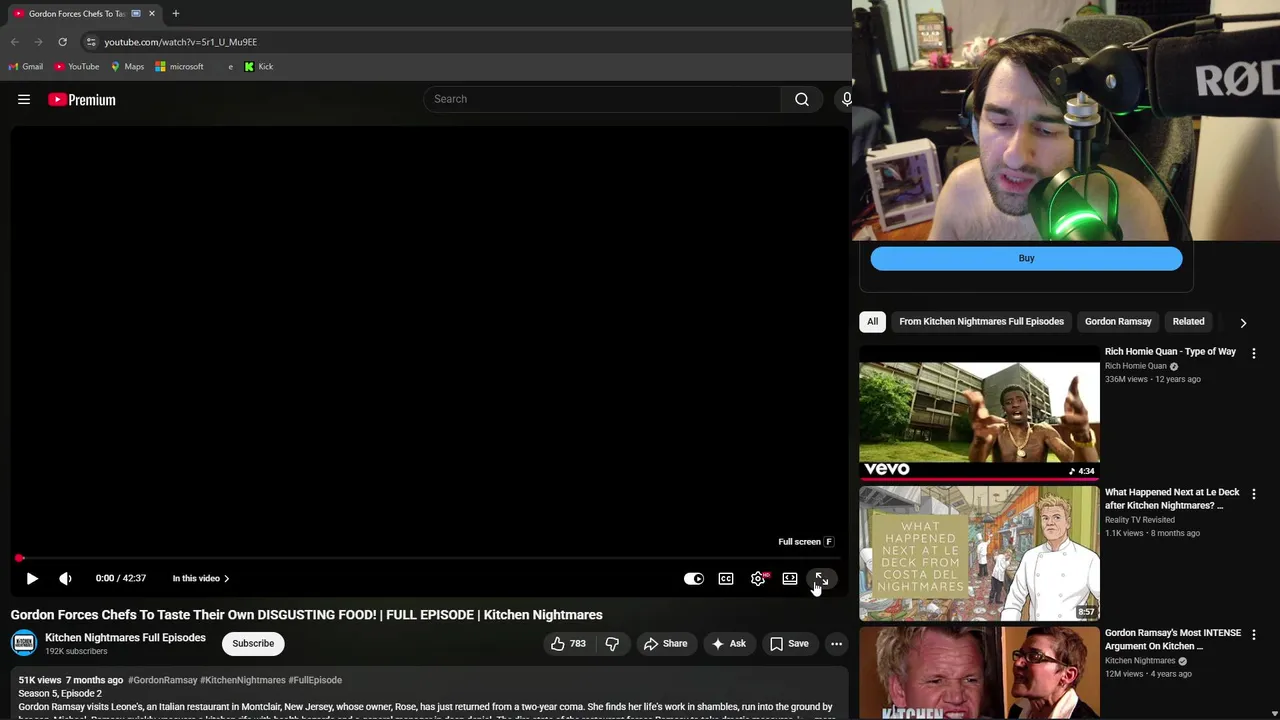Click the search magnifier button
This screenshot has width=1280, height=720.
pyautogui.click(x=801, y=99)
